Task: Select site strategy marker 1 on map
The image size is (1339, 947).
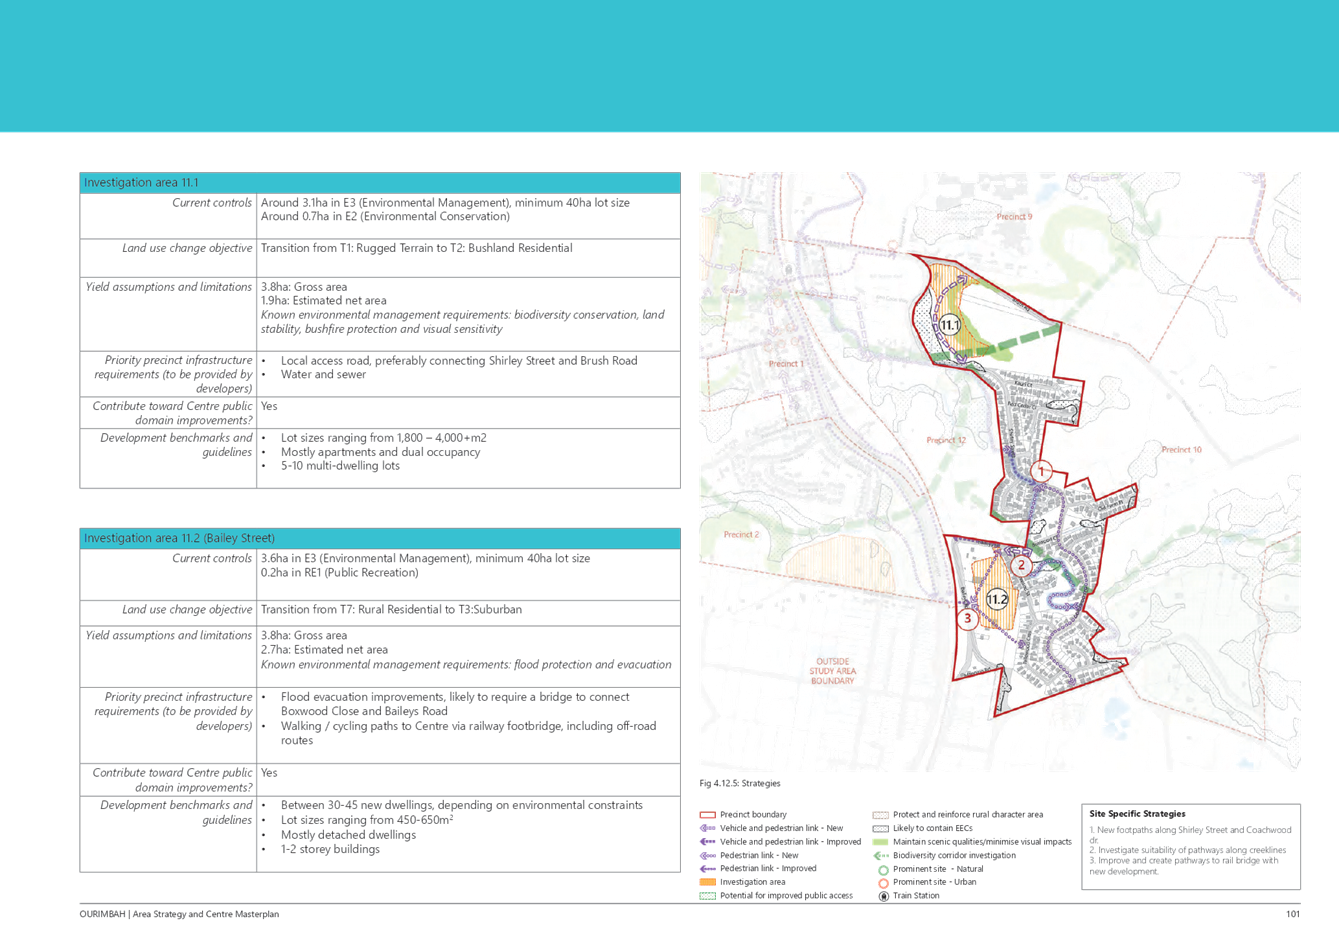Action: coord(1042,472)
